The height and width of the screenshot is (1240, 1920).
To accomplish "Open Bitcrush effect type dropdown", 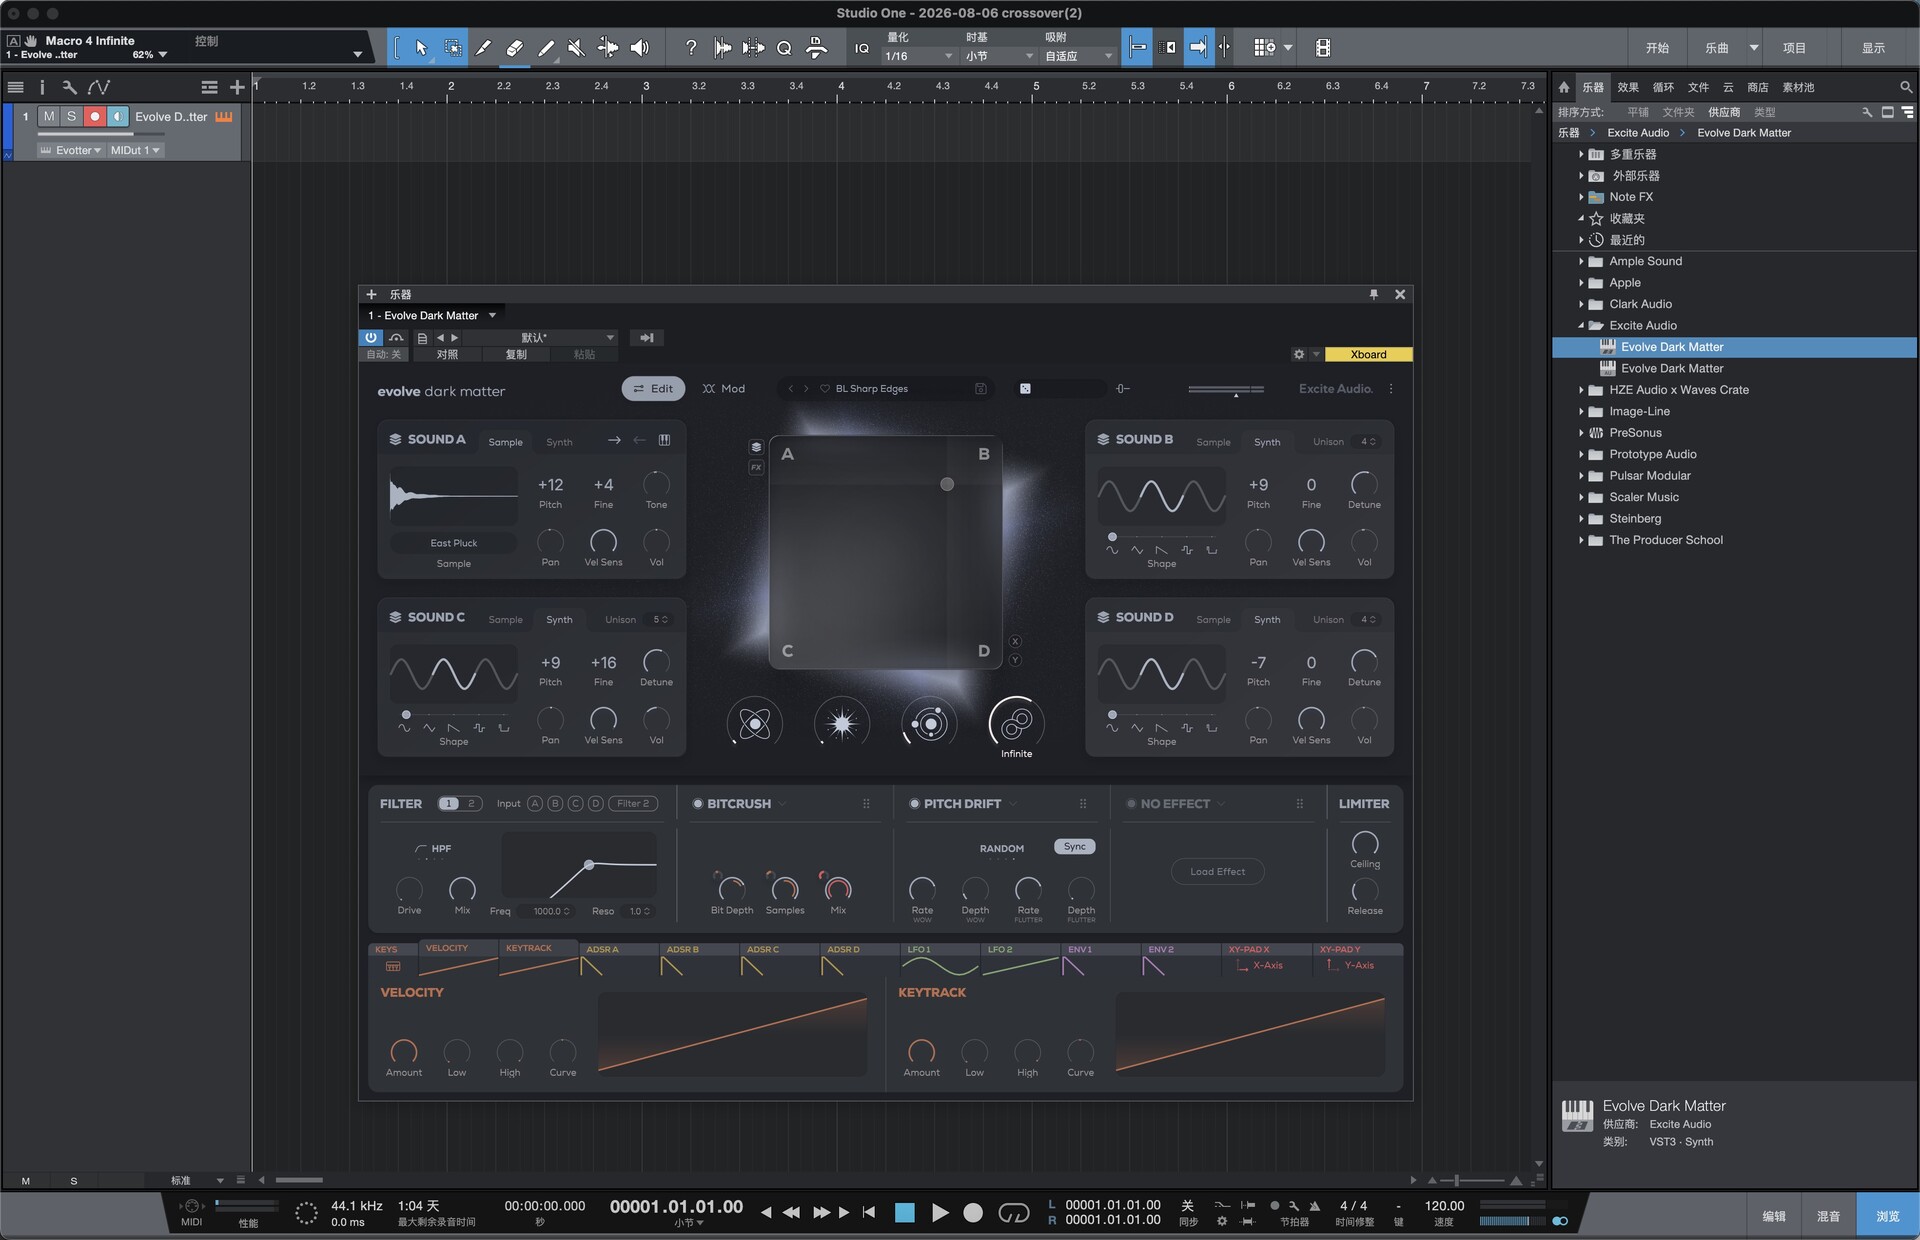I will (x=782, y=803).
